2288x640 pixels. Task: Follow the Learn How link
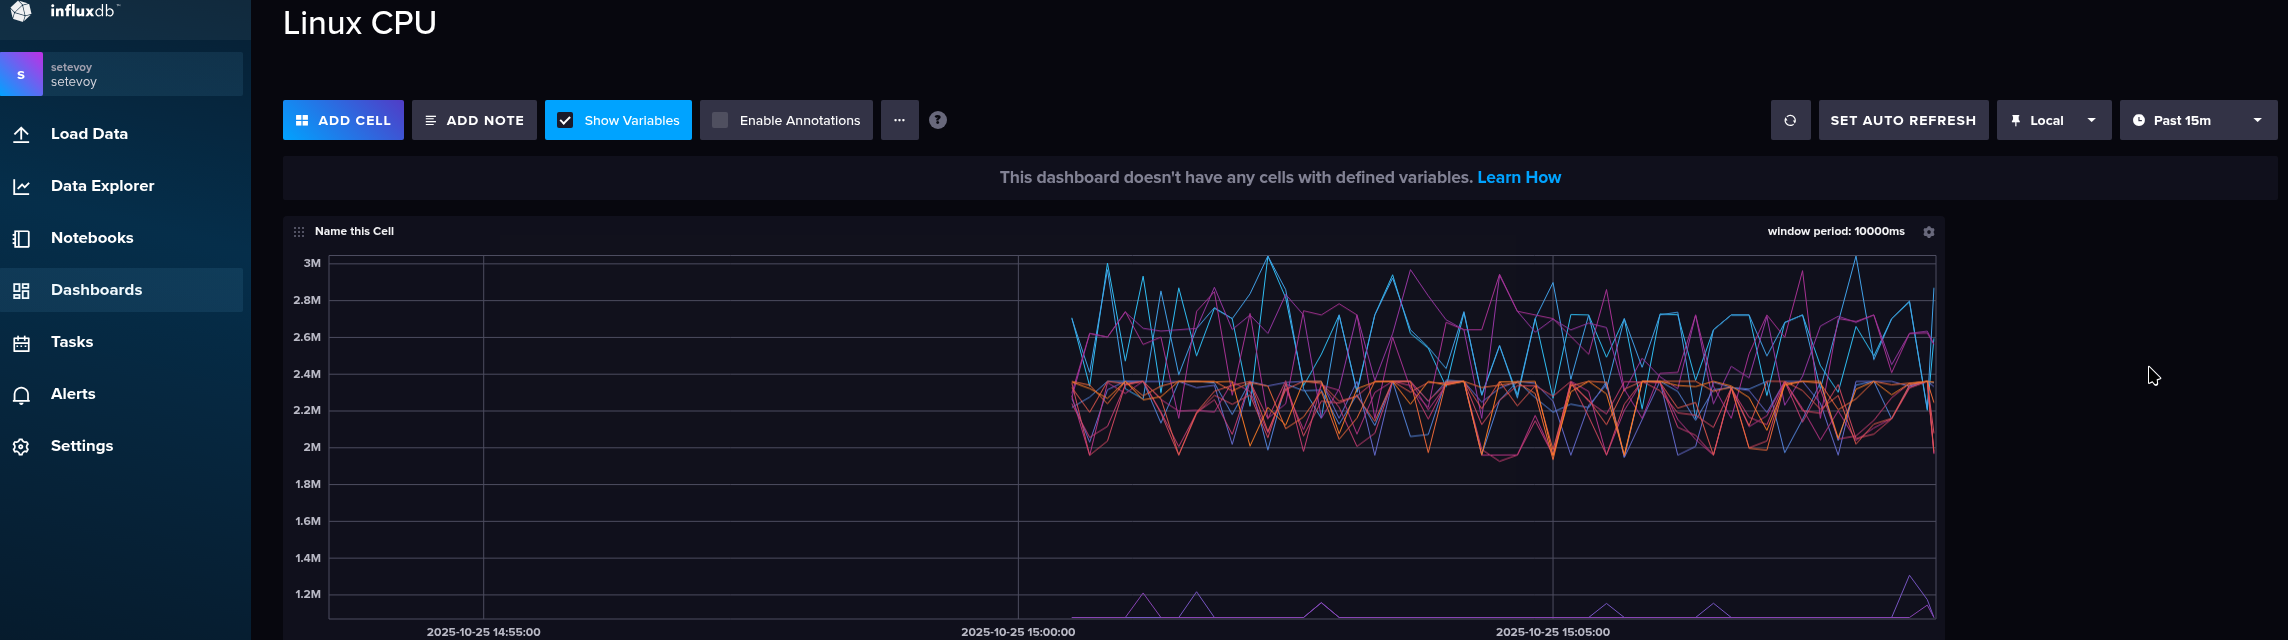(x=1519, y=177)
